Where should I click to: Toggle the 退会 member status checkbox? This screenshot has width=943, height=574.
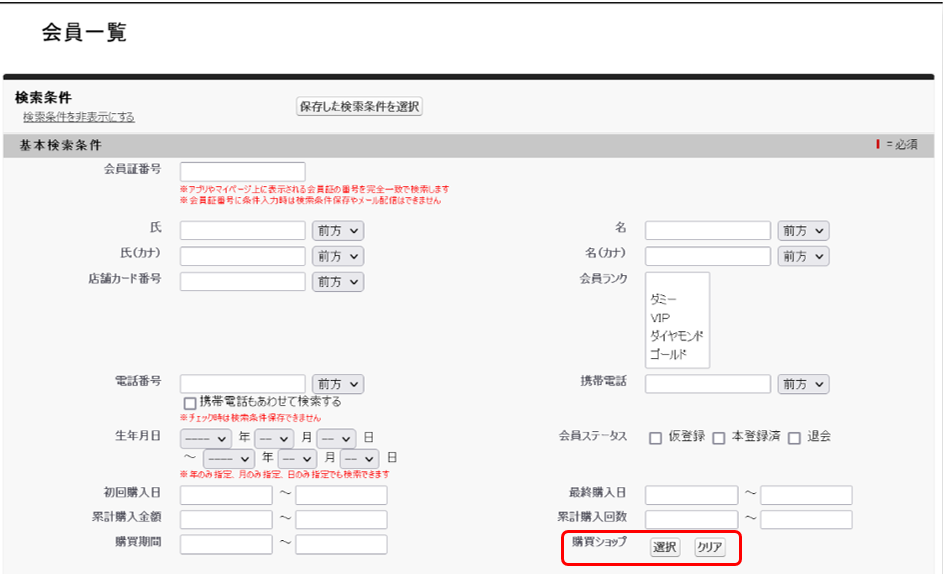click(794, 438)
